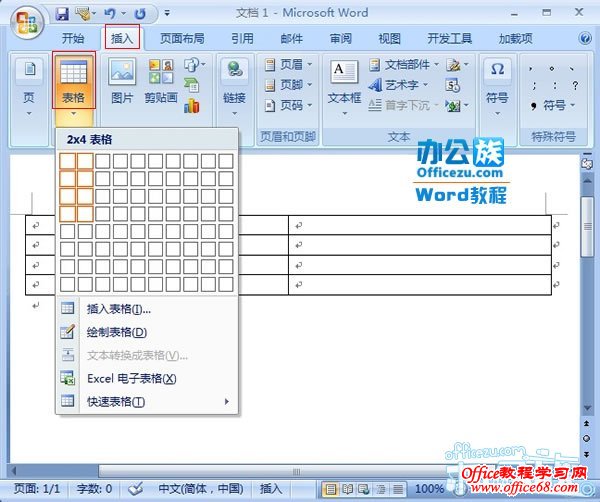This screenshot has height=502, width=600.
Task: Insert SmartArt graphic icon
Action: tap(192, 85)
